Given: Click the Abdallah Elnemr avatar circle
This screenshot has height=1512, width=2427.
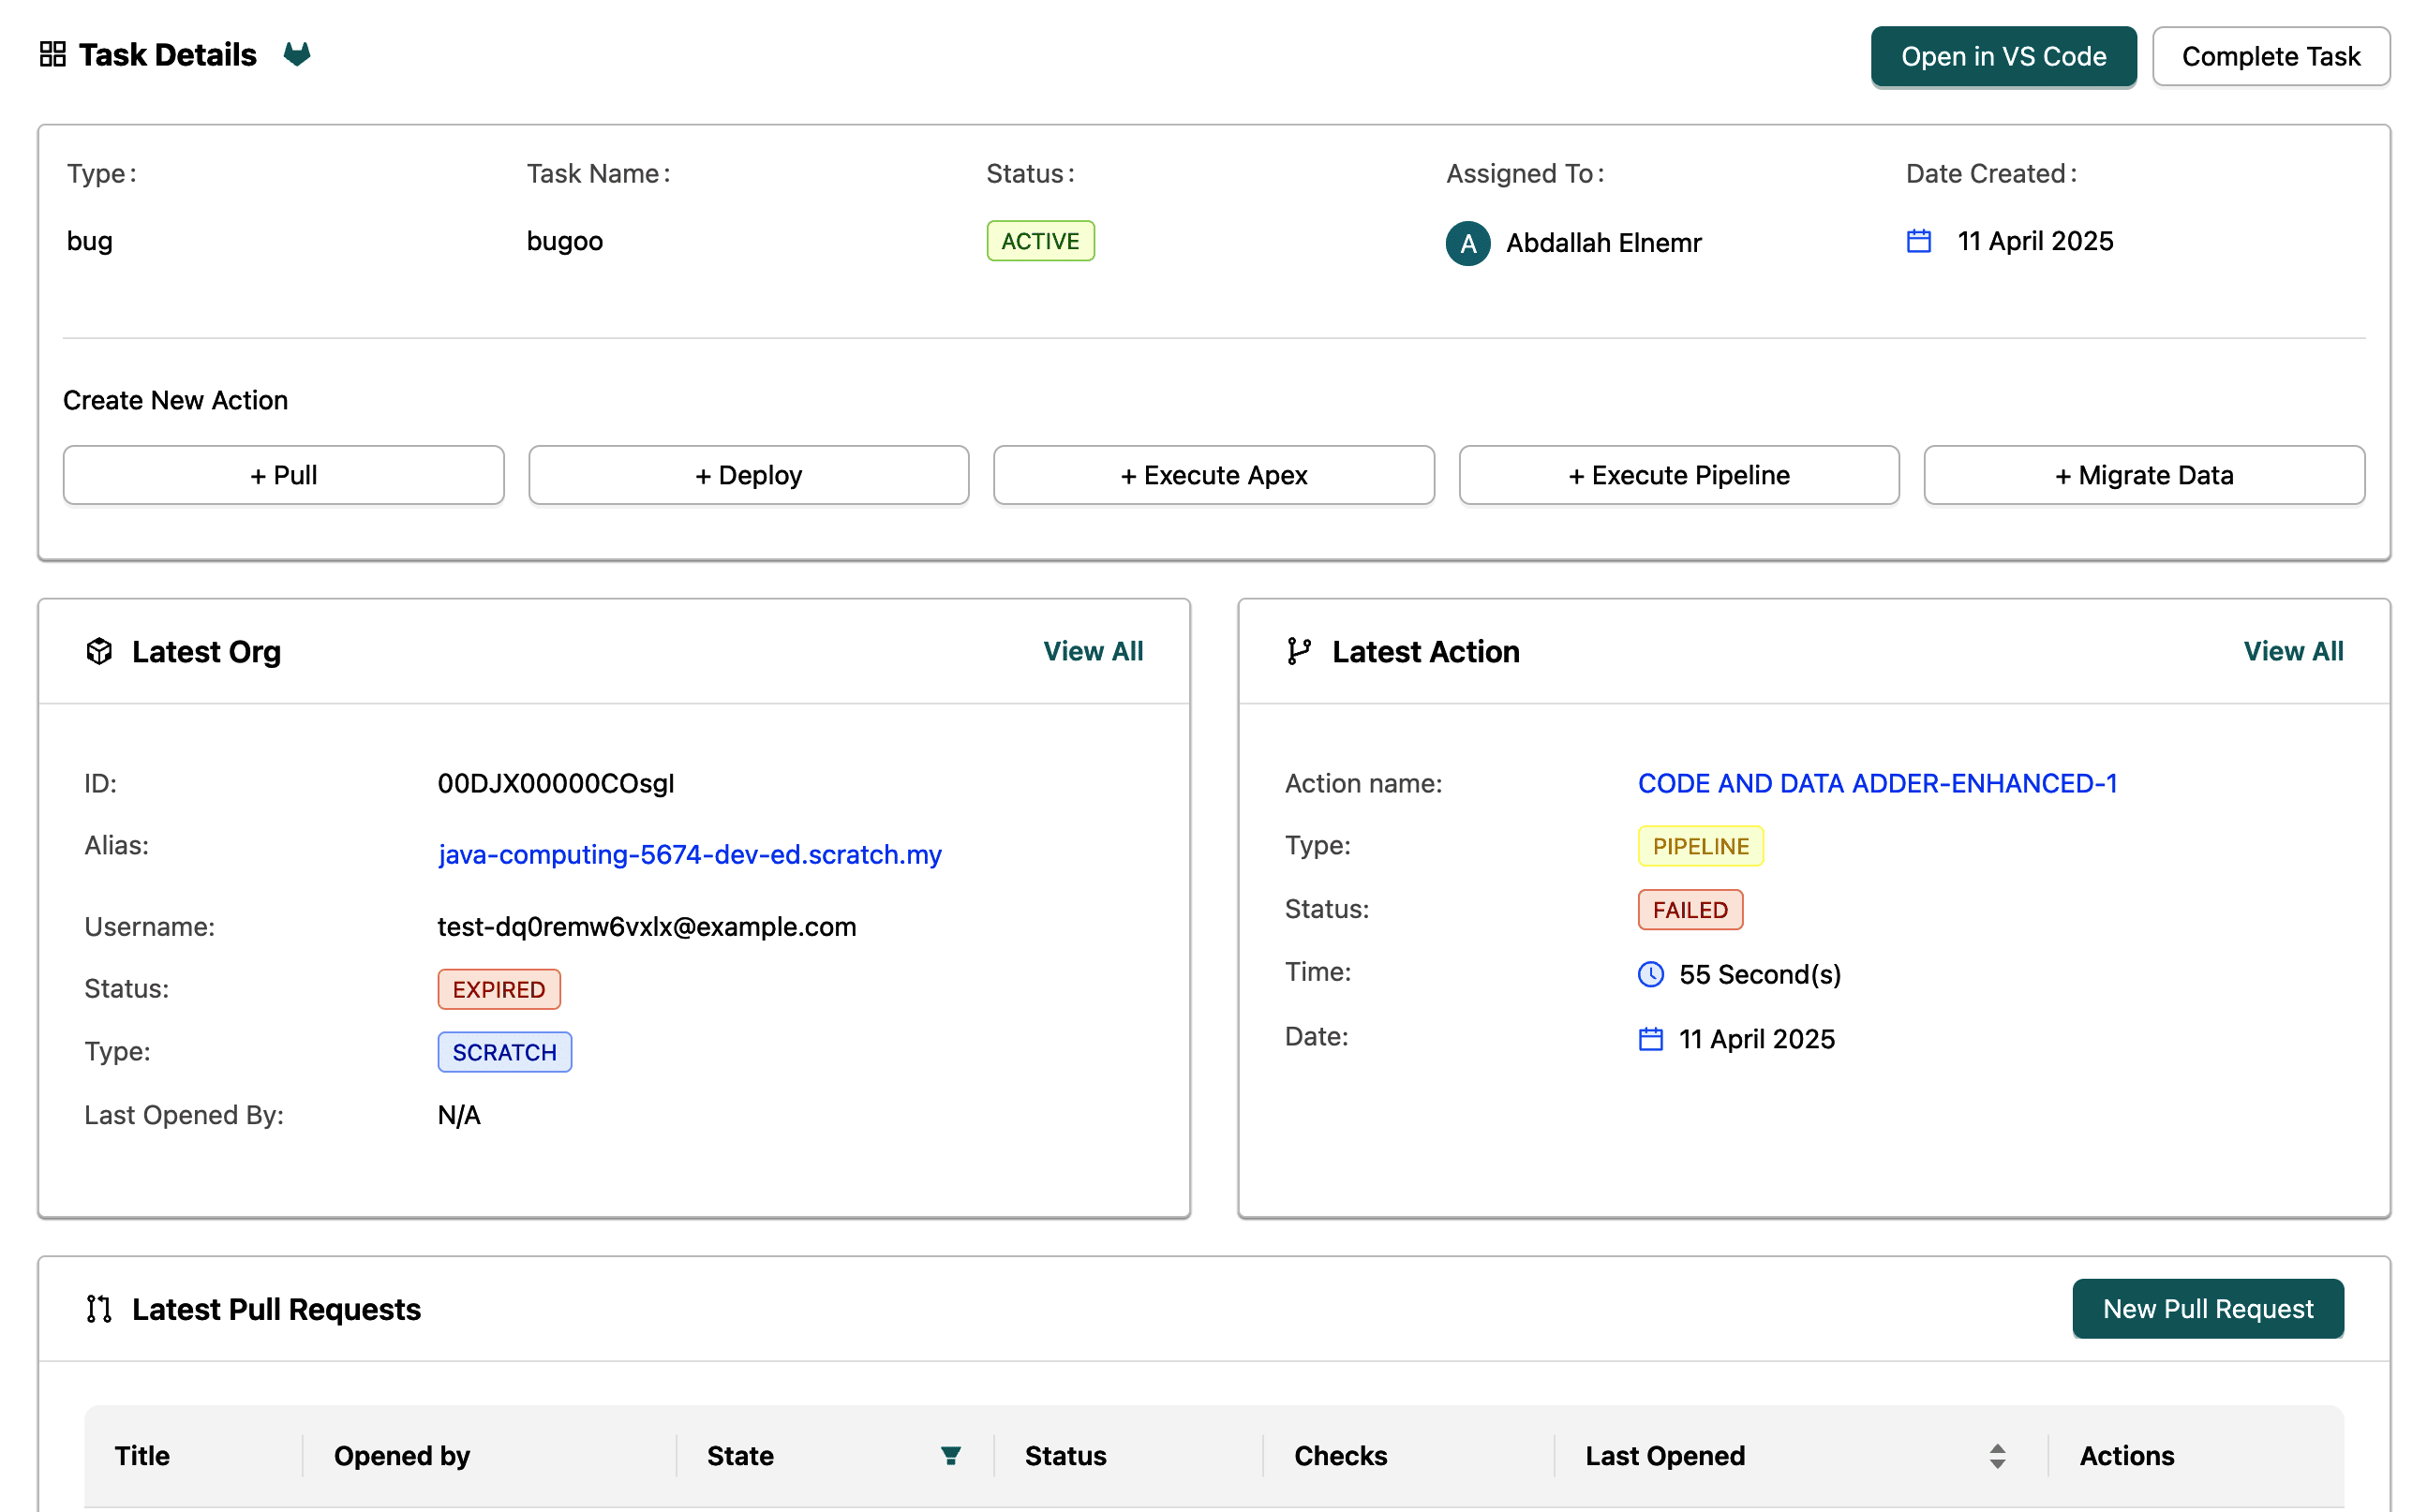Looking at the screenshot, I should click(1468, 243).
